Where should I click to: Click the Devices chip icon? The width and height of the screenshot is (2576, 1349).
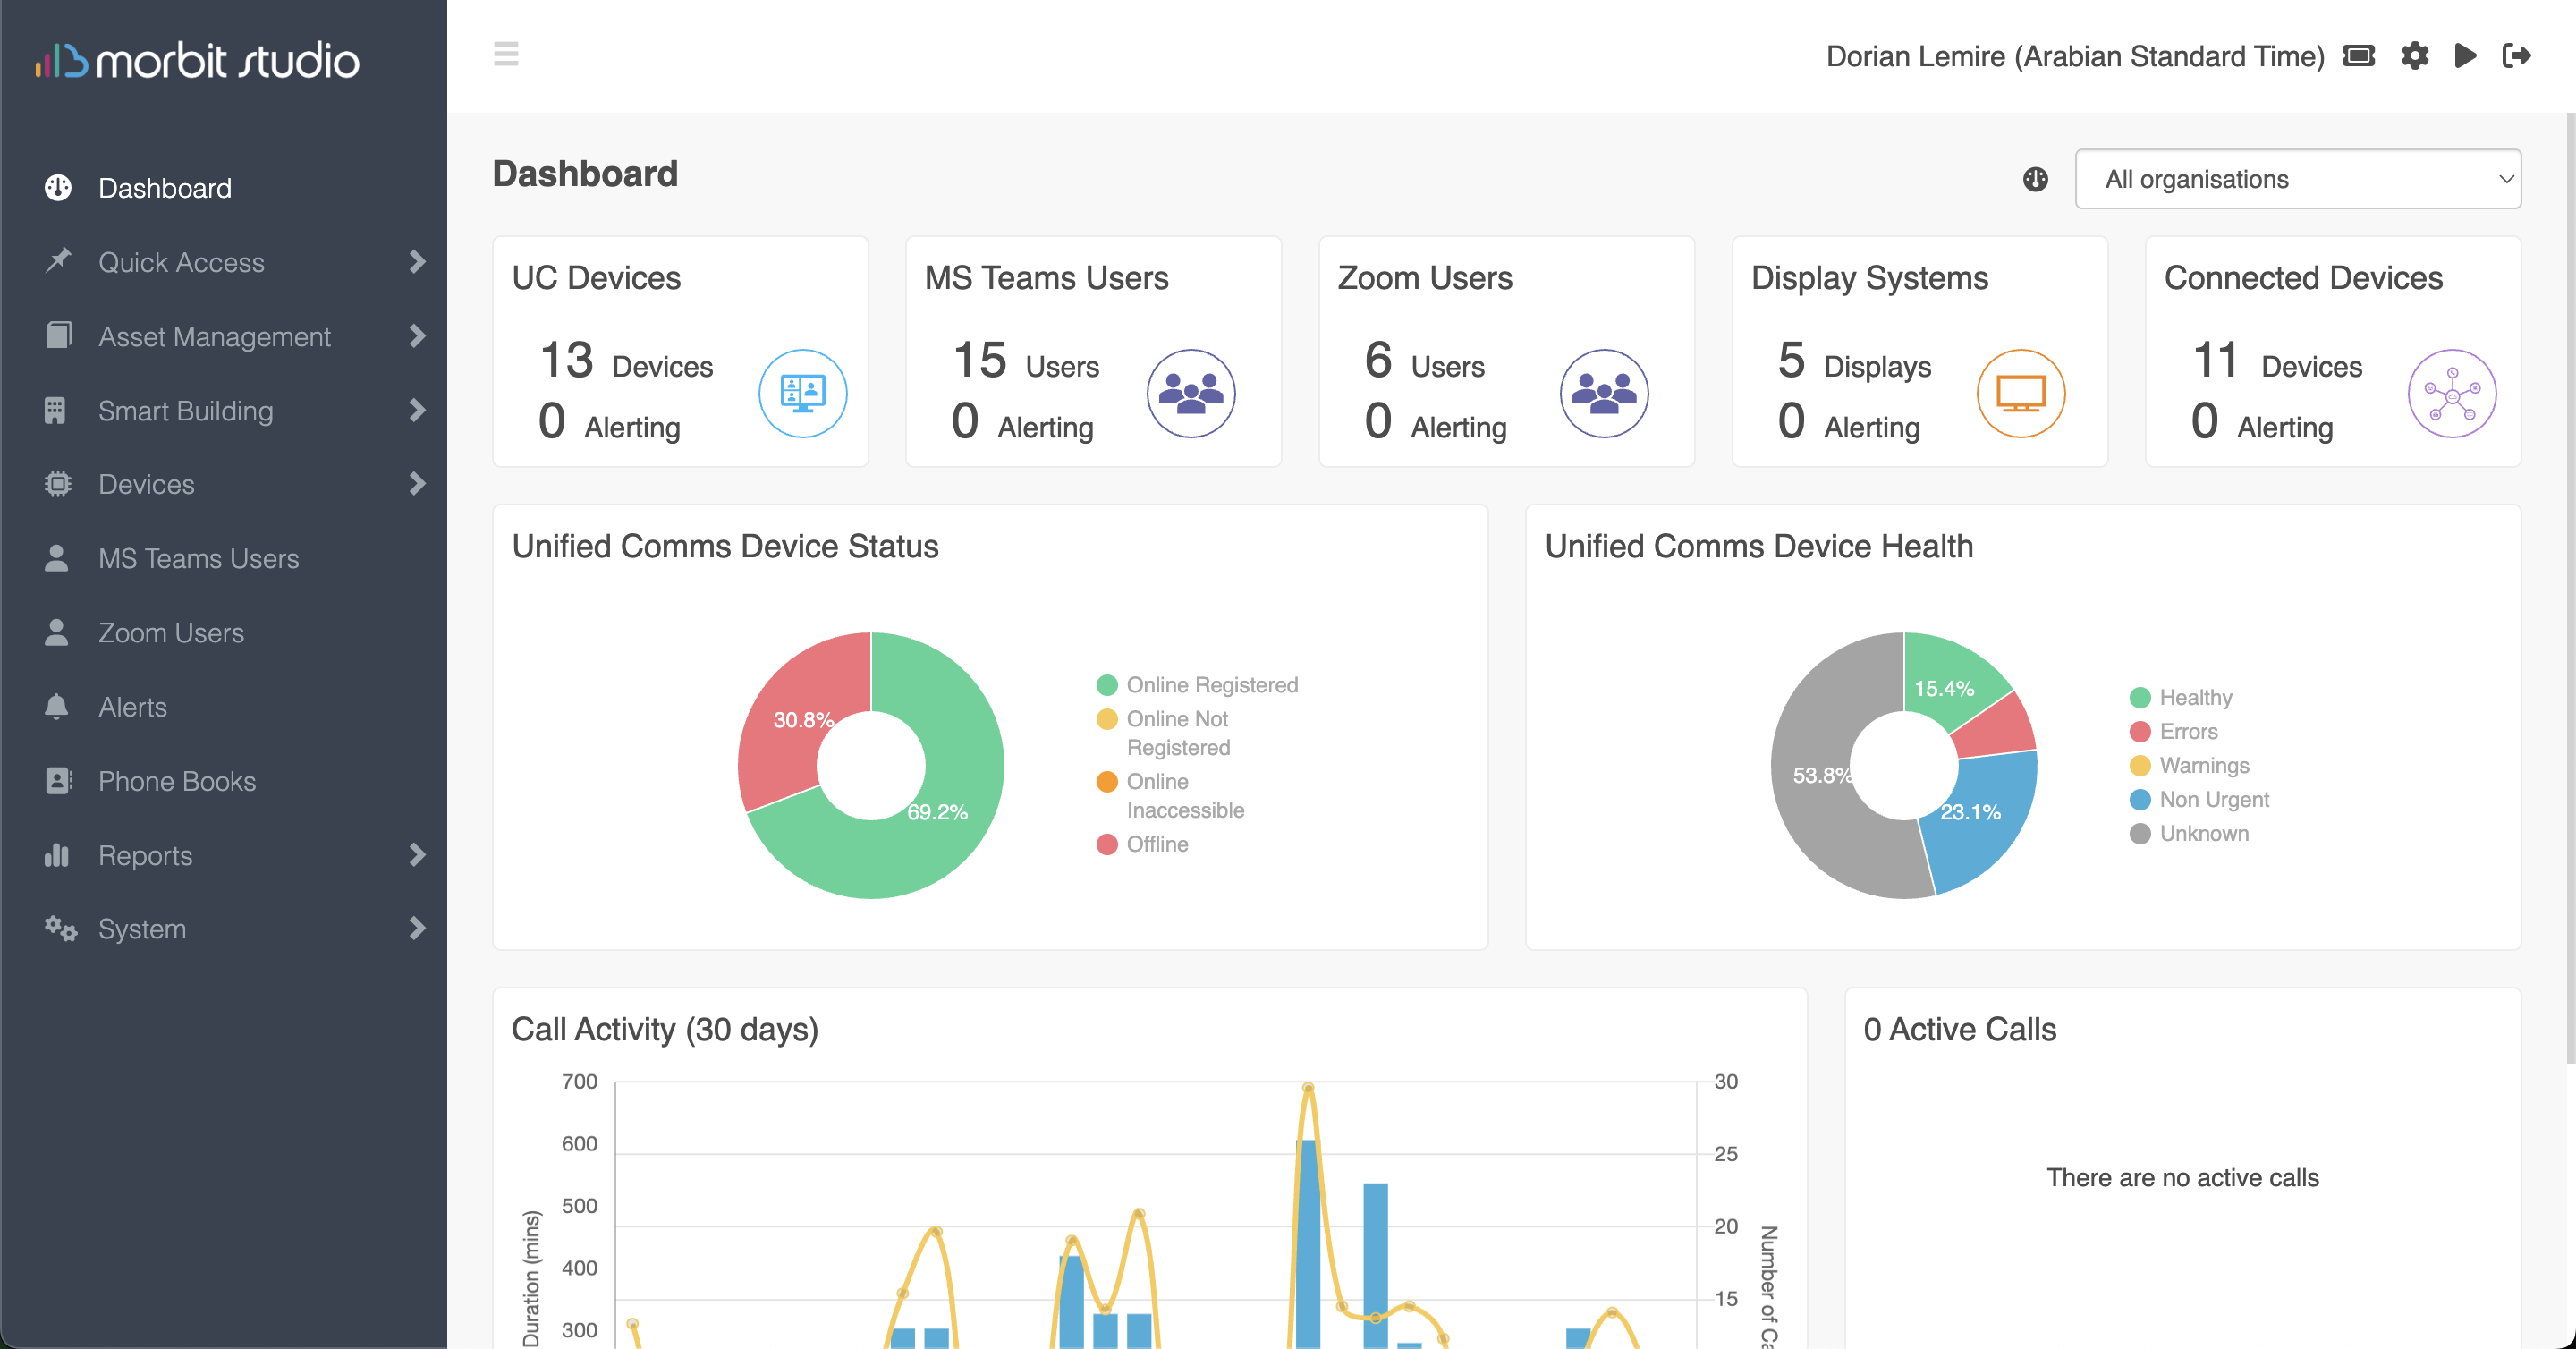coord(58,484)
